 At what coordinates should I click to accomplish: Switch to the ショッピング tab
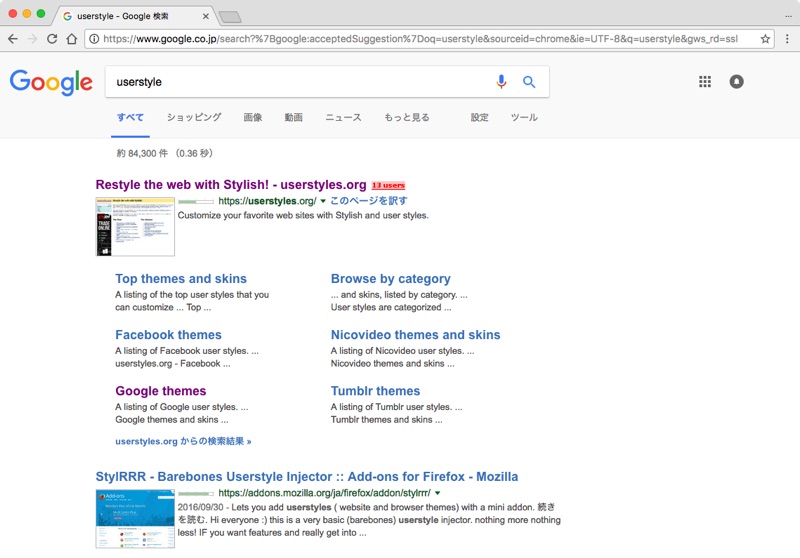click(x=194, y=117)
